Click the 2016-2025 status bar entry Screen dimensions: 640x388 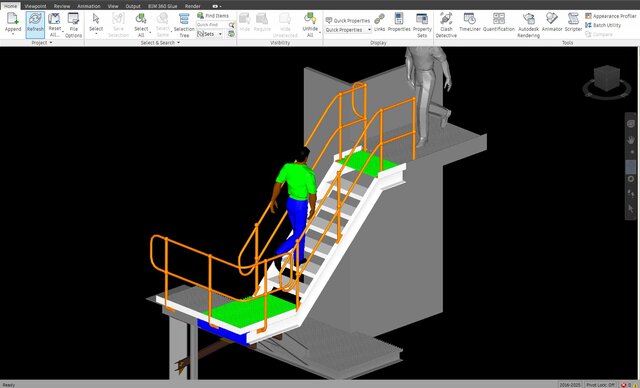click(571, 384)
